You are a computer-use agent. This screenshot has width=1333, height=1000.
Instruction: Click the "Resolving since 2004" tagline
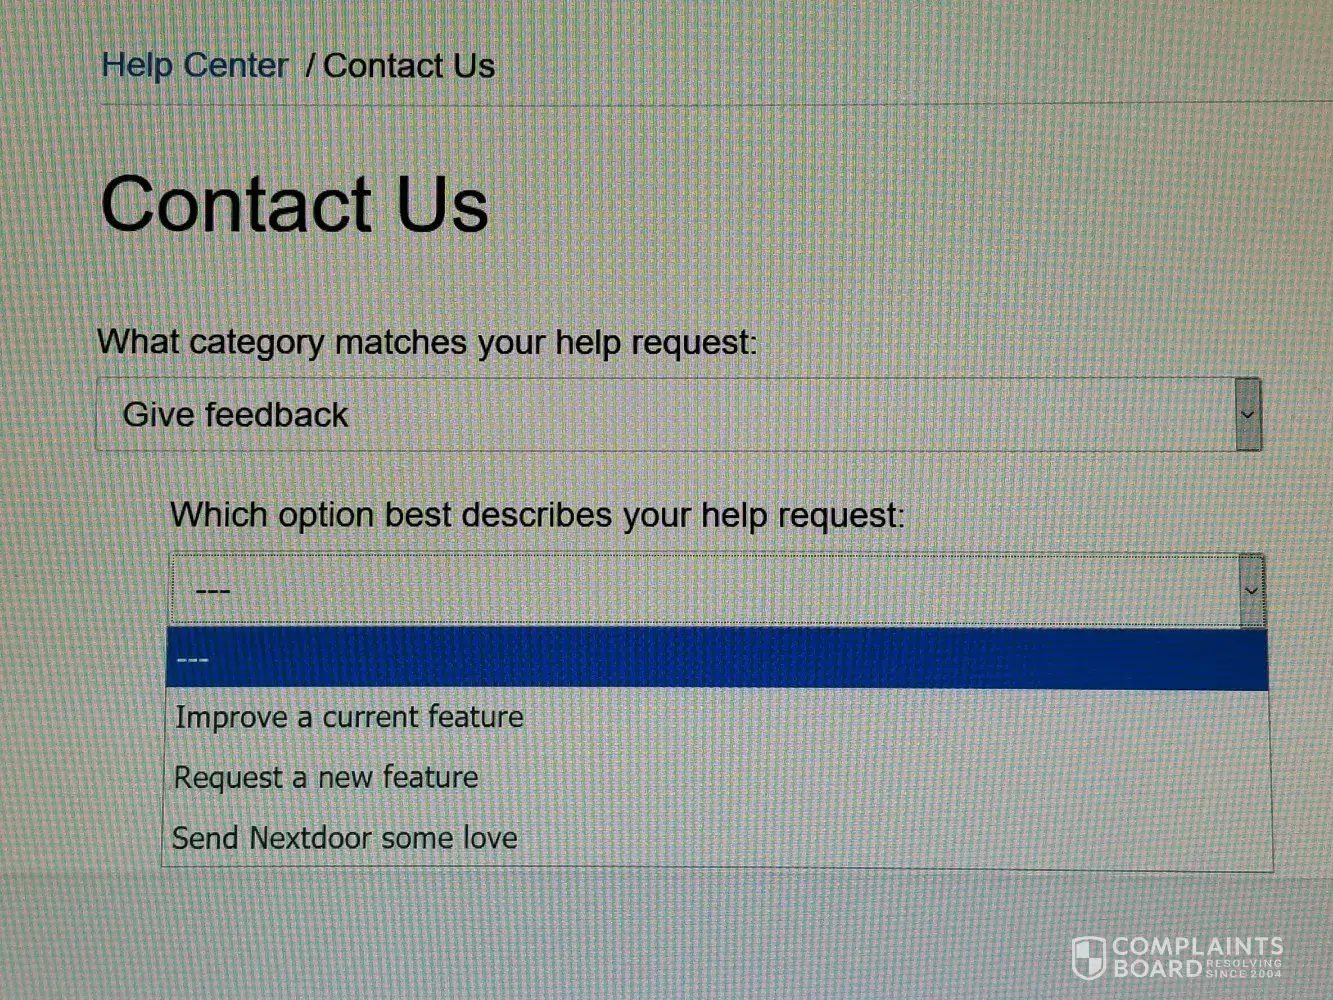pos(1244,968)
